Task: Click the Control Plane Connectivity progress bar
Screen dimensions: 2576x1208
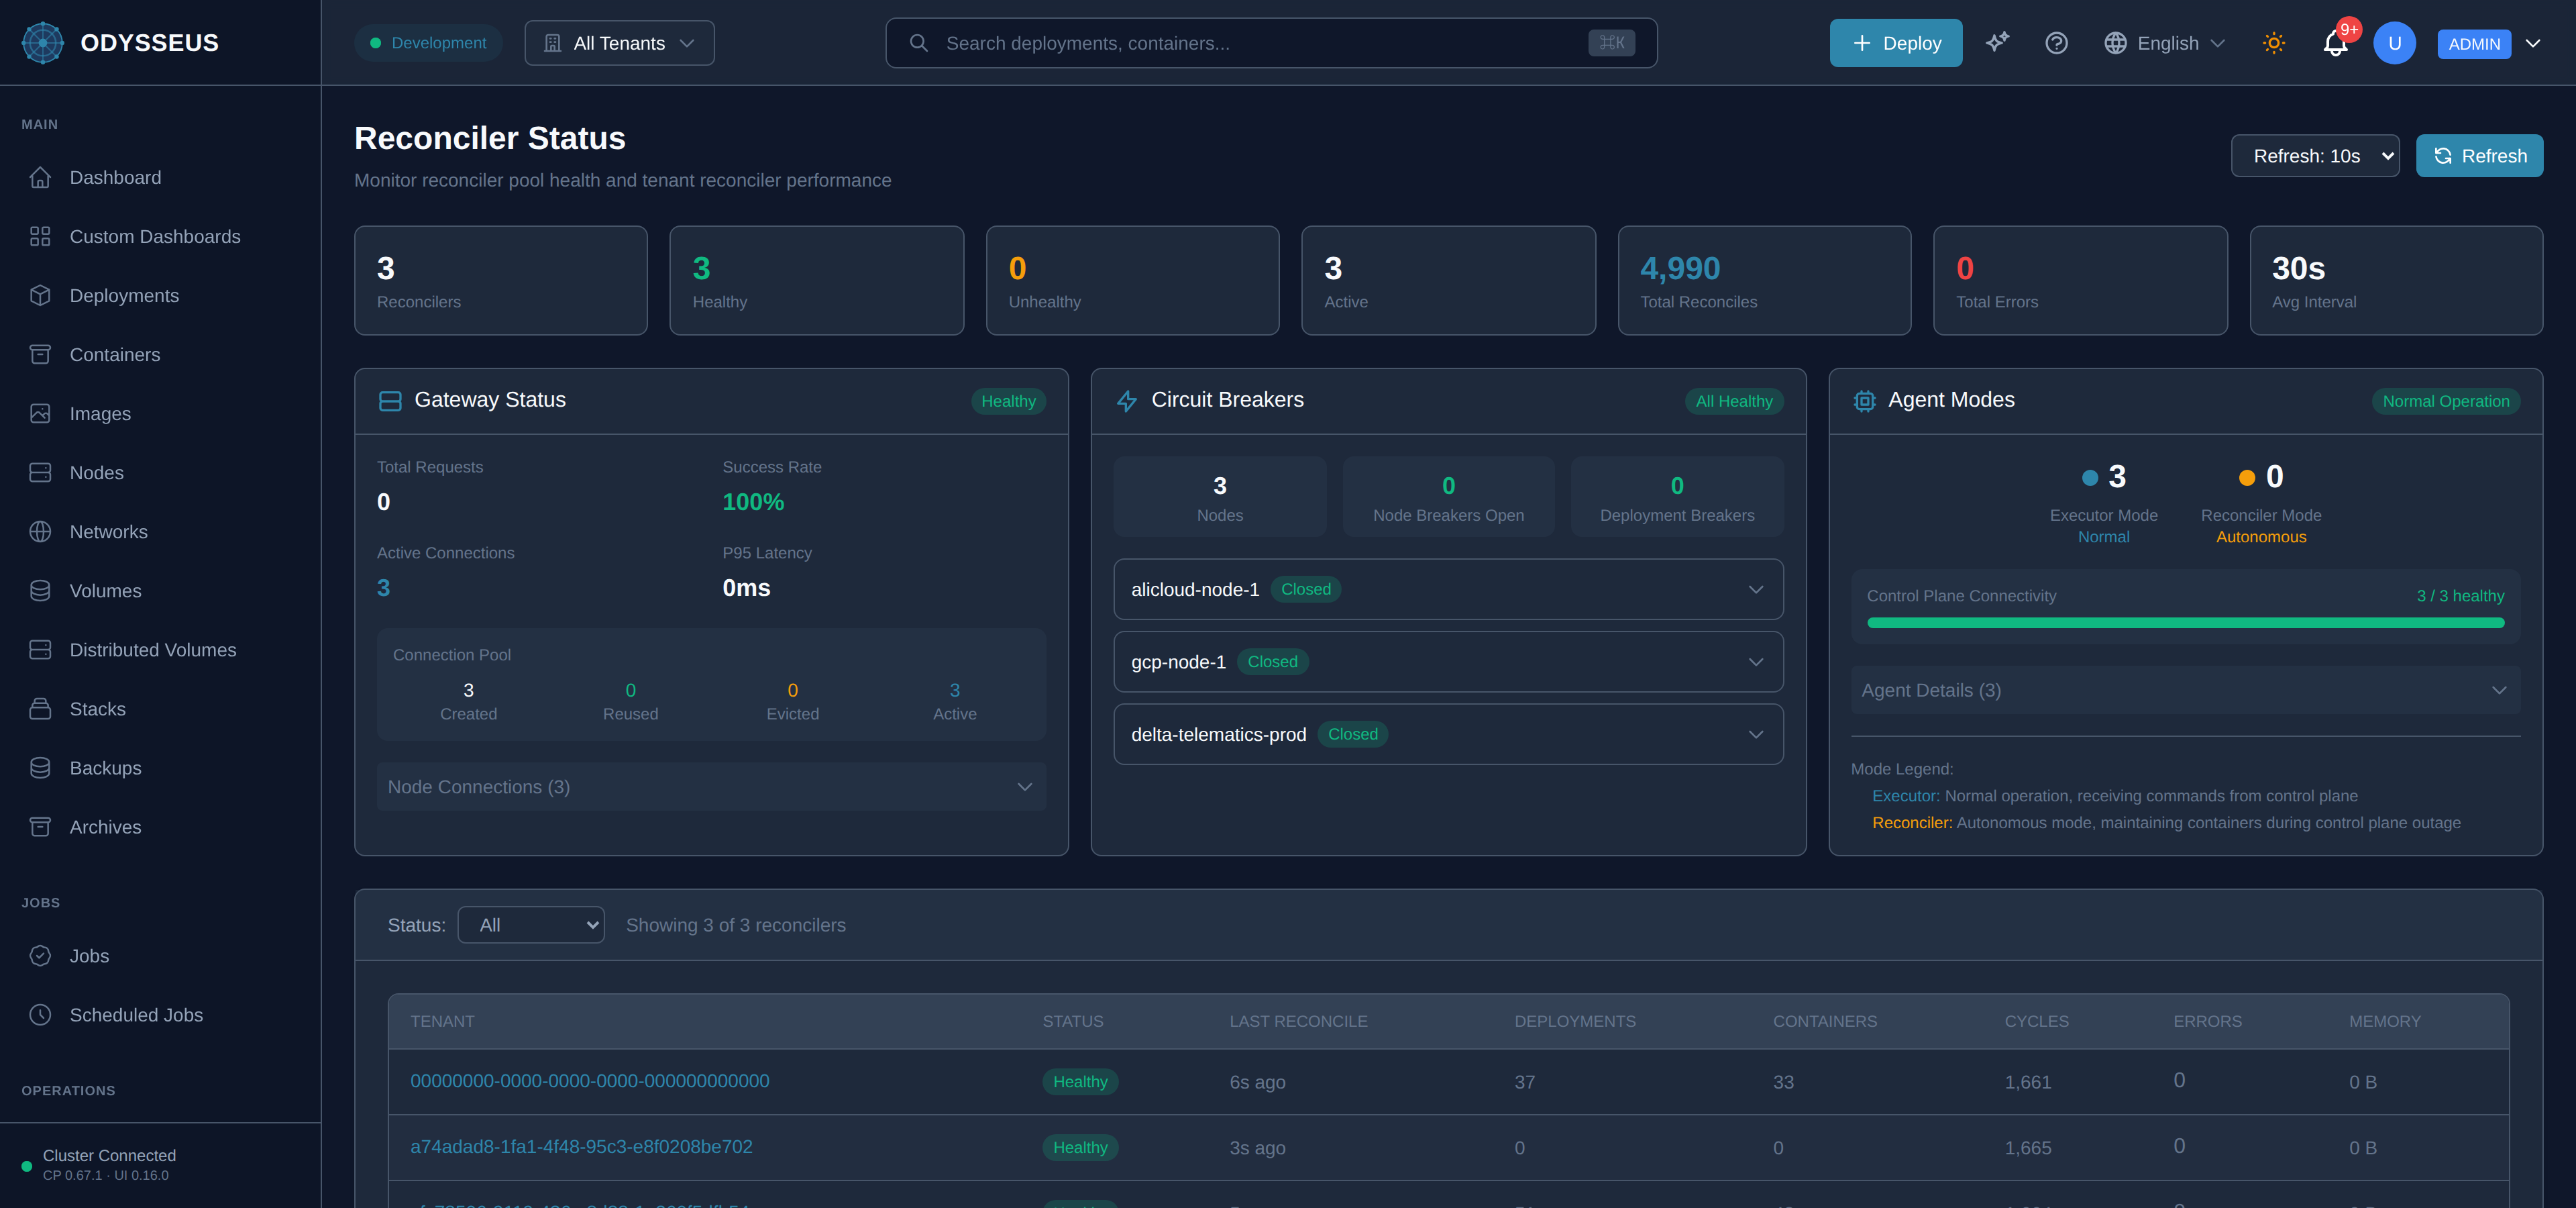Action: click(x=2185, y=623)
